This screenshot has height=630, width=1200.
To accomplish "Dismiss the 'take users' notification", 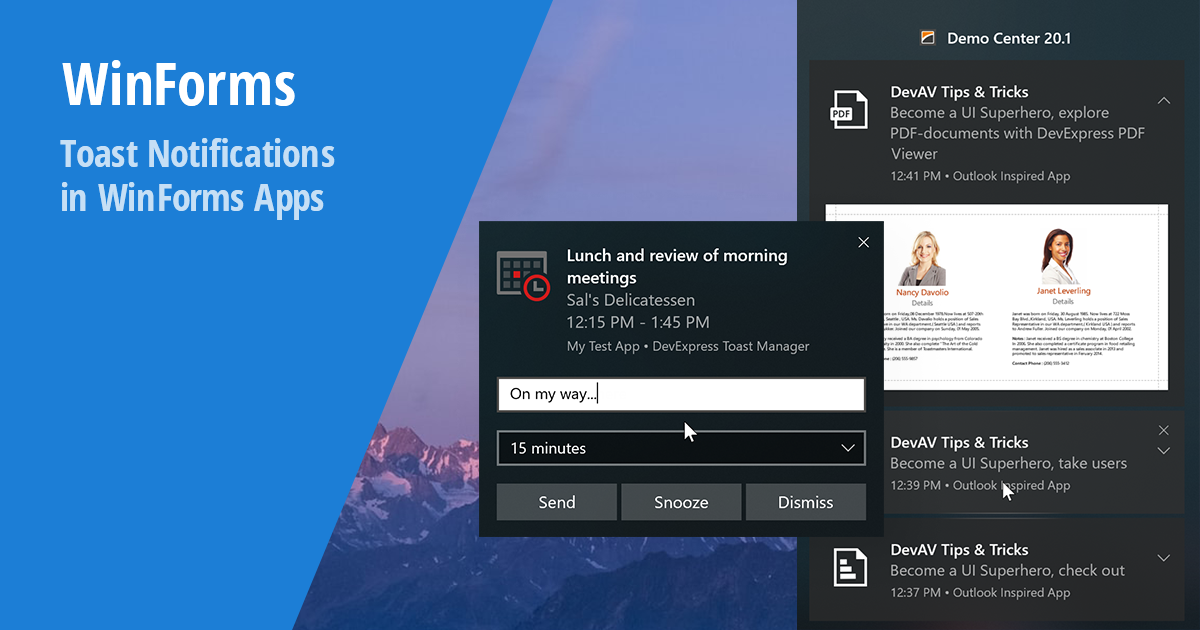I will coord(1163,430).
